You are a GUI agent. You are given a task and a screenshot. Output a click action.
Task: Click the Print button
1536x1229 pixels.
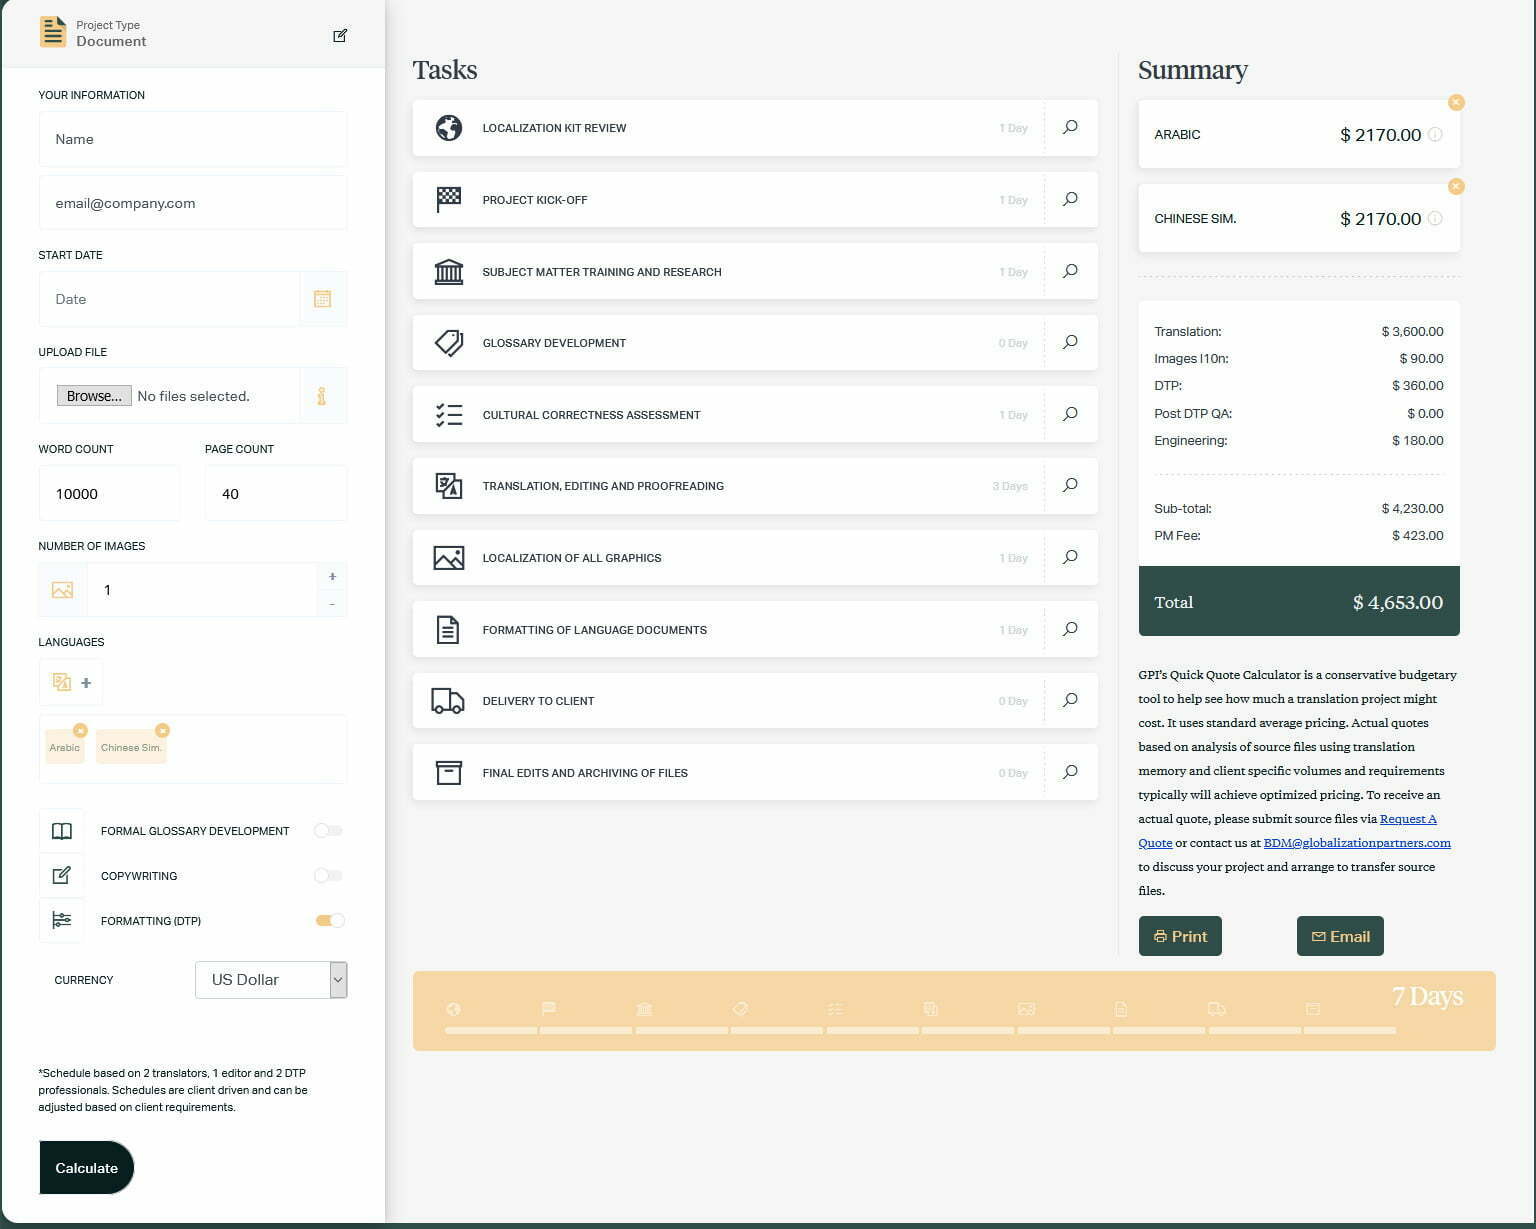(x=1180, y=937)
